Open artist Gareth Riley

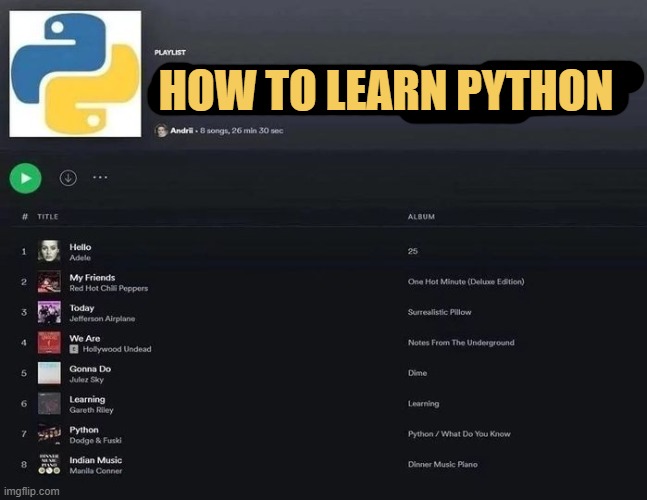pyautogui.click(x=91, y=410)
